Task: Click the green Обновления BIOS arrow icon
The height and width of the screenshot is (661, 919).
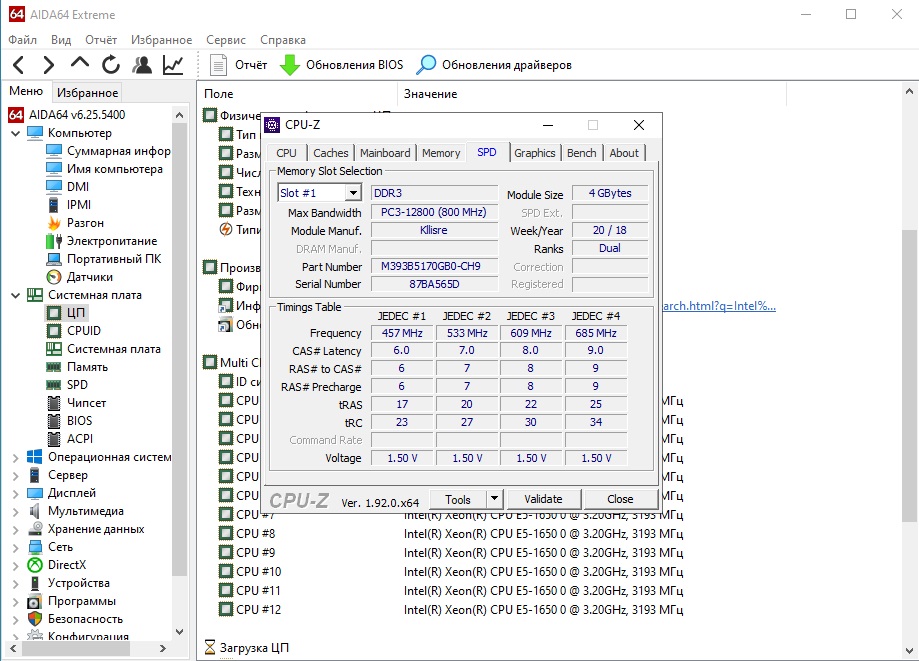Action: (290, 65)
